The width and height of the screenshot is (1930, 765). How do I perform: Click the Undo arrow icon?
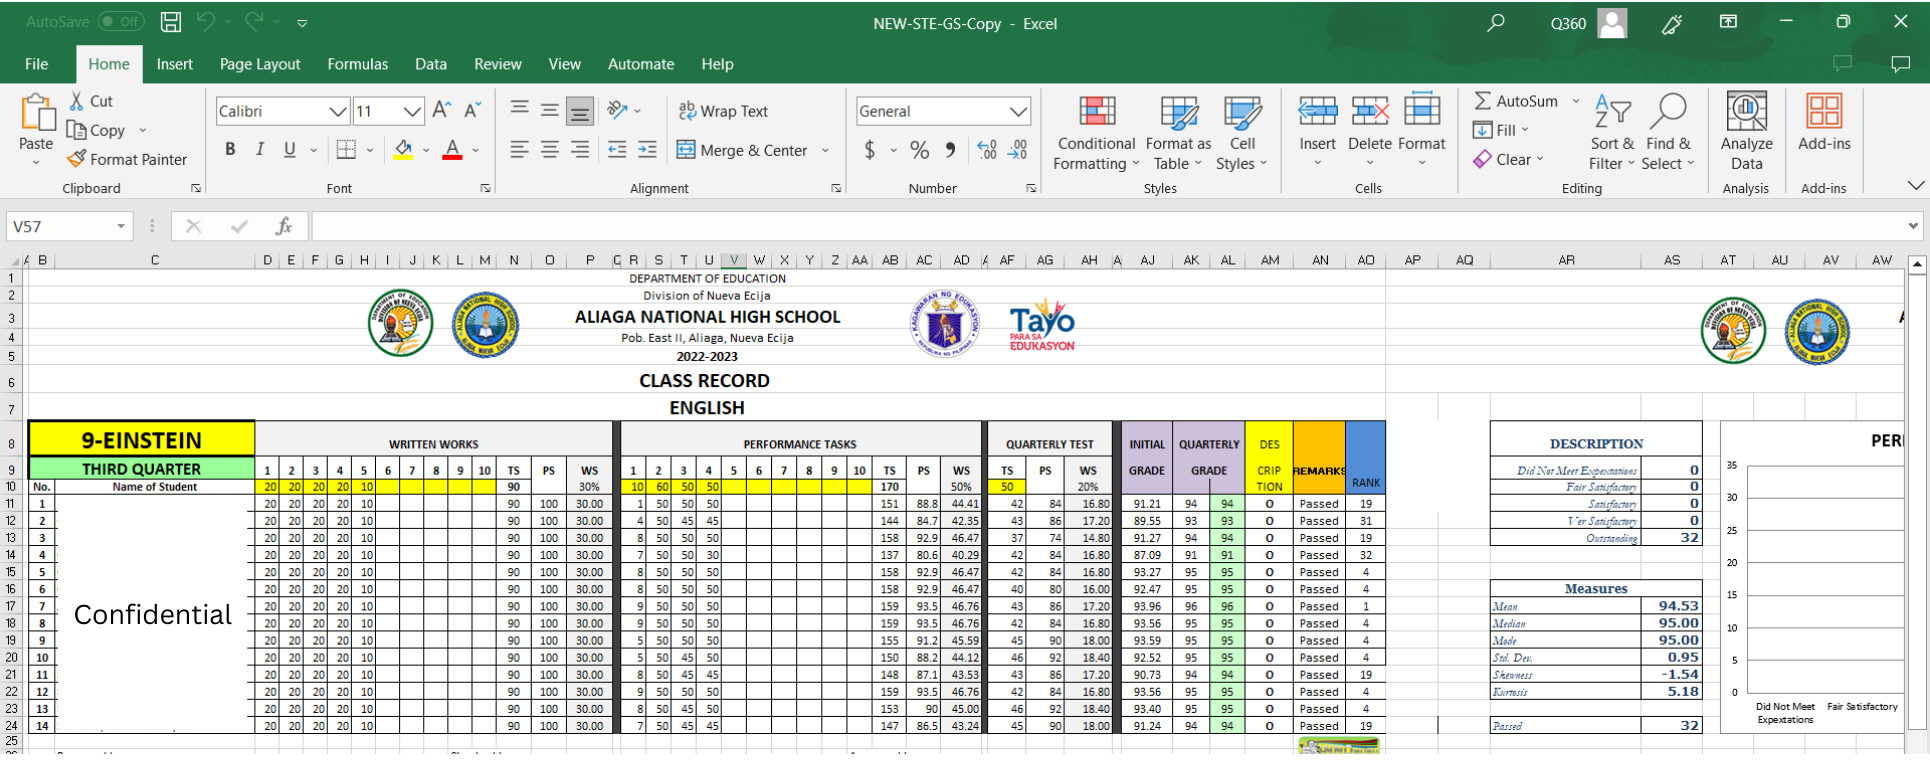point(206,22)
